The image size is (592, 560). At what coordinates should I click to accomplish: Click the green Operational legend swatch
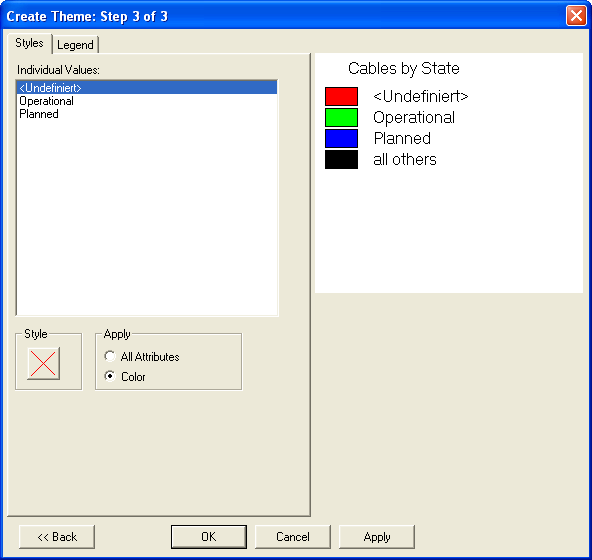point(341,117)
